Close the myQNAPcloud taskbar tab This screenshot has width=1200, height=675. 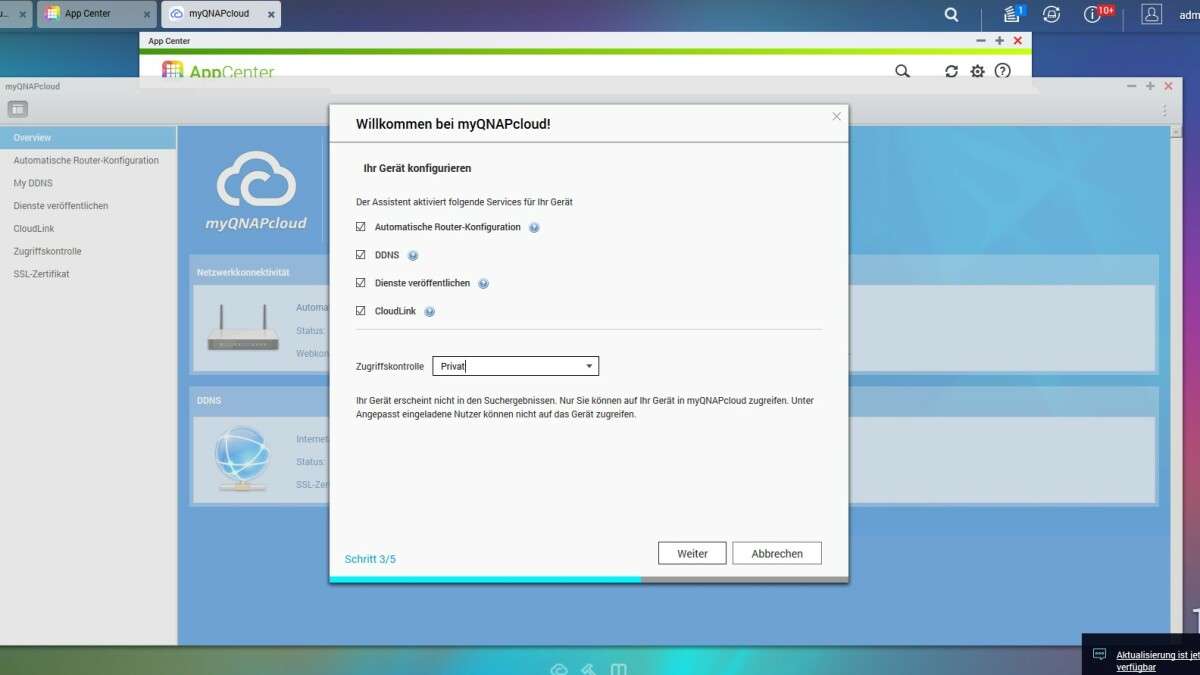[270, 14]
